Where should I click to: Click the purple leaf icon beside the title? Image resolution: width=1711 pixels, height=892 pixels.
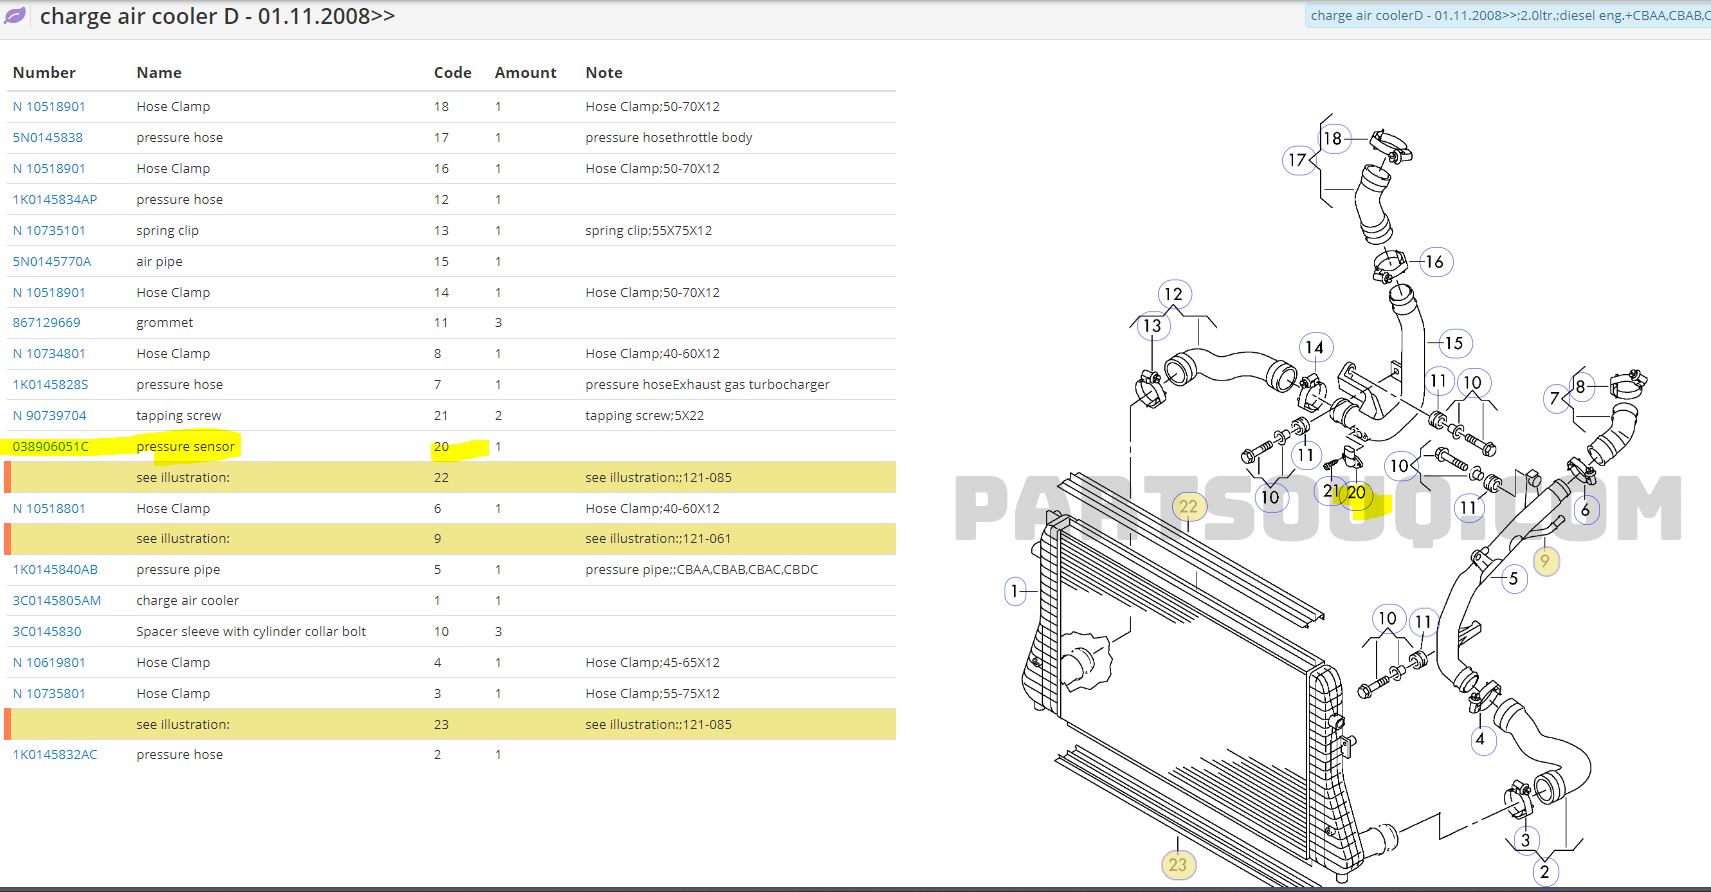pyautogui.click(x=16, y=16)
